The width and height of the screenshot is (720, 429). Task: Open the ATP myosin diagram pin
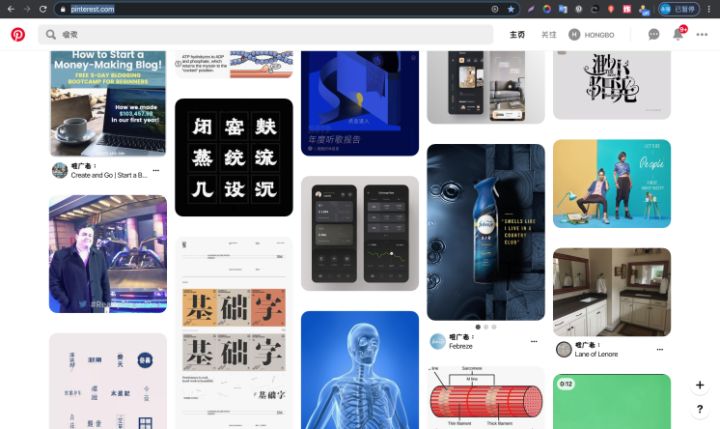point(234,64)
